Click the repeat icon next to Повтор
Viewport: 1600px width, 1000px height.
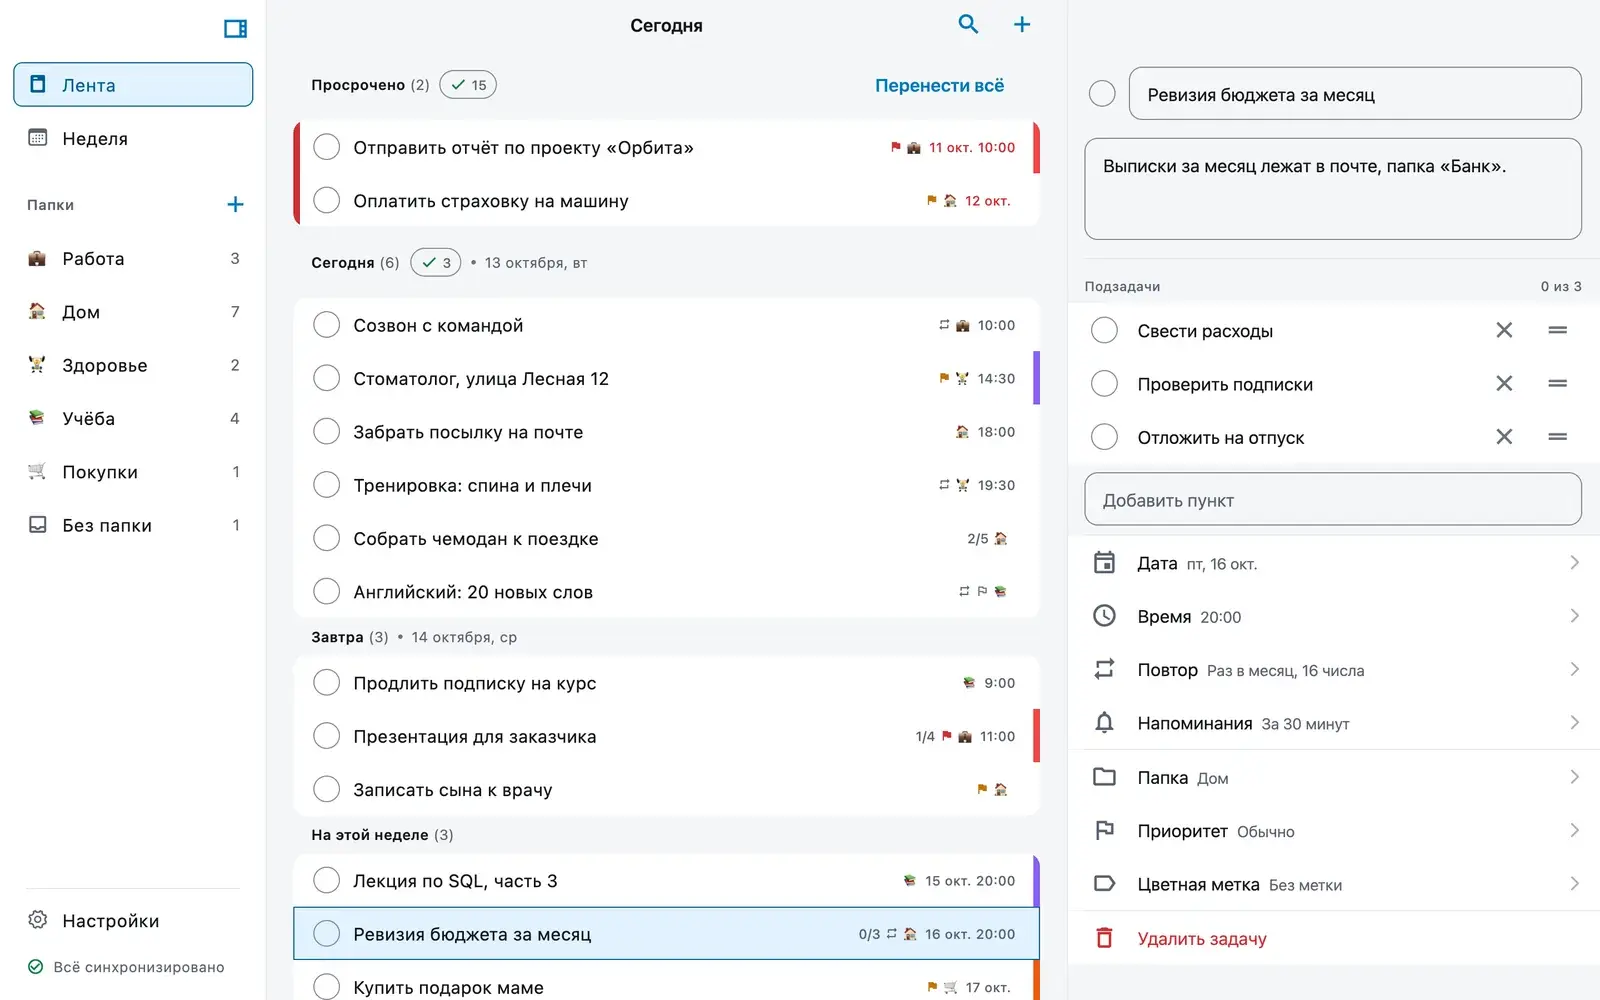click(1104, 669)
